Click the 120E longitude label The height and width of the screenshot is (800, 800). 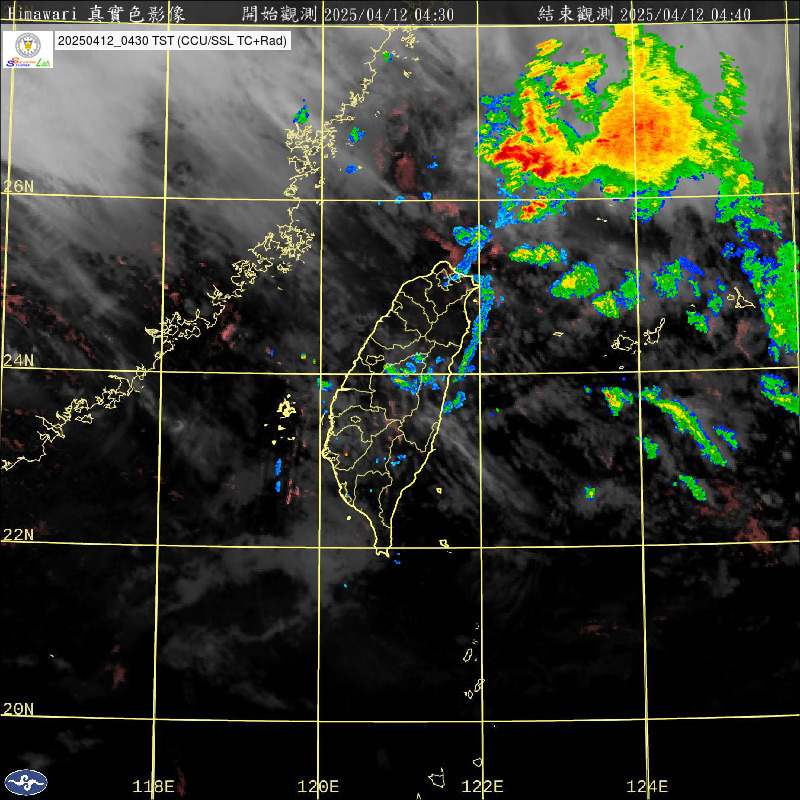click(319, 786)
